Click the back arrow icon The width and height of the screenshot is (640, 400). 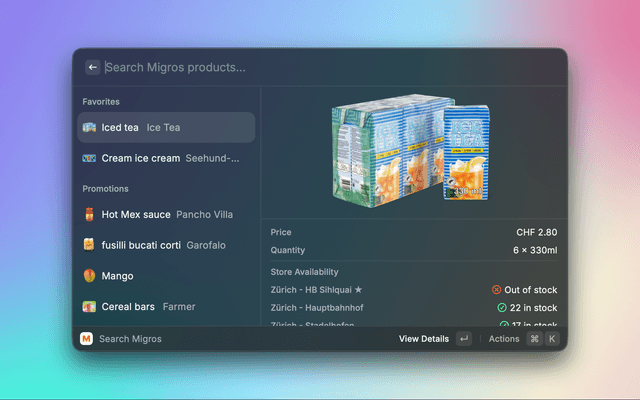click(x=93, y=67)
